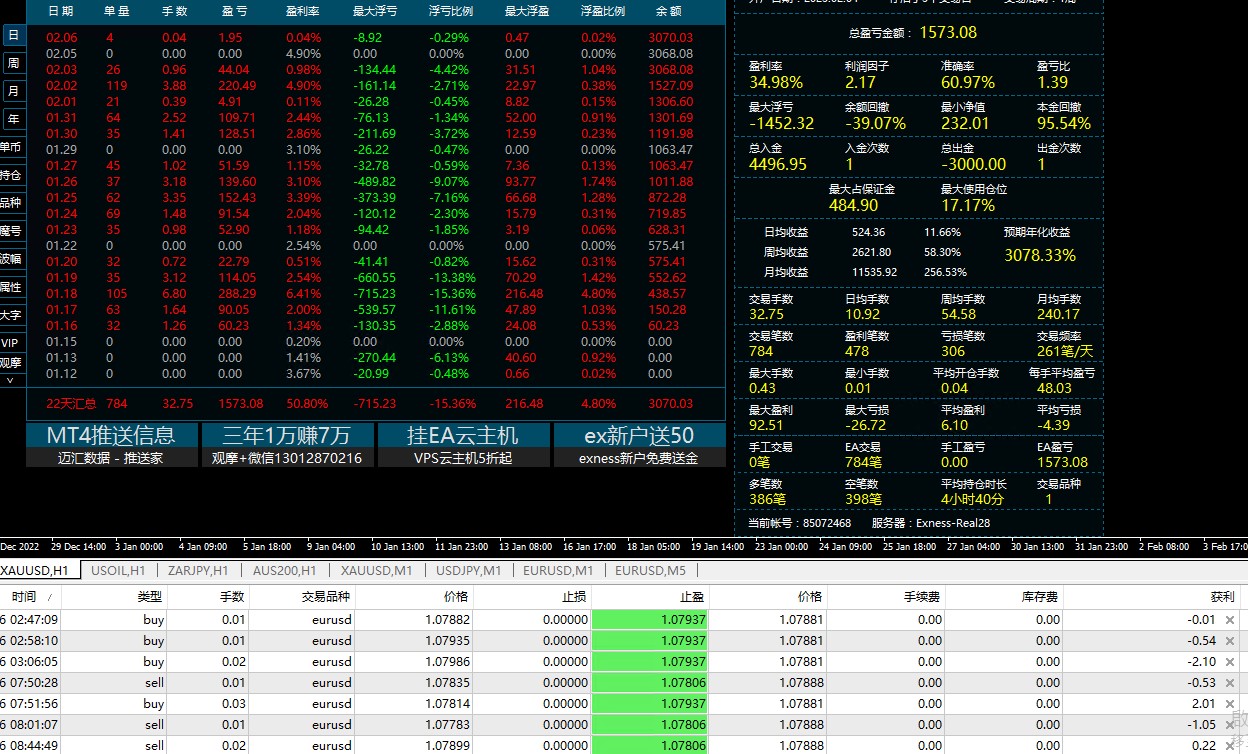Sort orders by 止盈 column header
This screenshot has height=754, width=1248.
pos(650,596)
